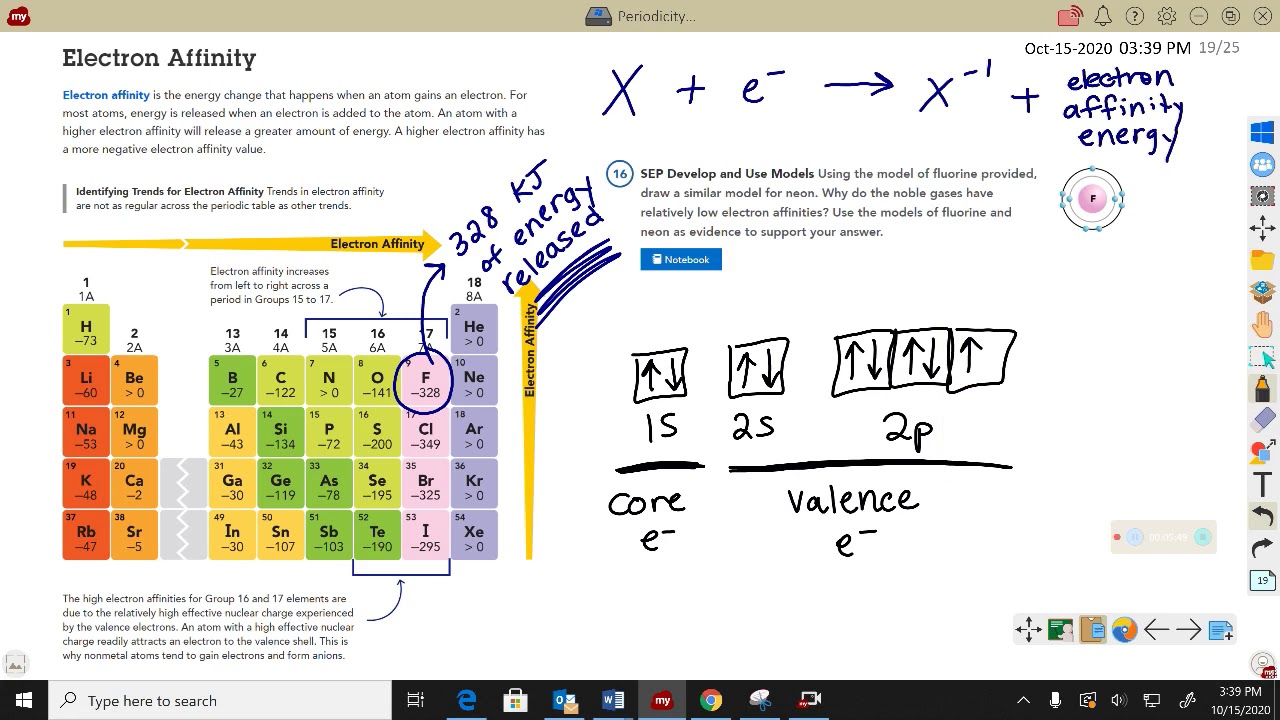The image size is (1280, 720).
Task: Click the redo arrow
Action: pos(1262,548)
